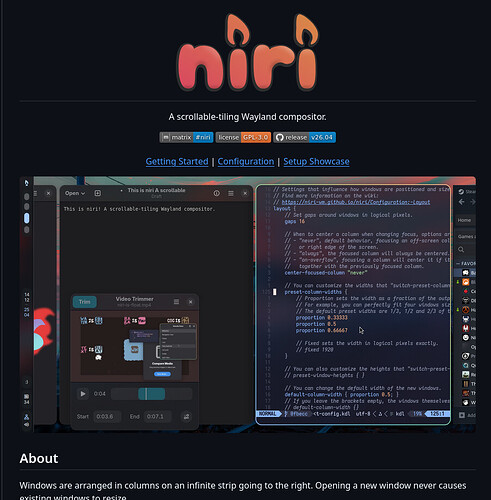The width and height of the screenshot is (491, 500).
Task: Click the About heading
Action: pyautogui.click(x=39, y=458)
